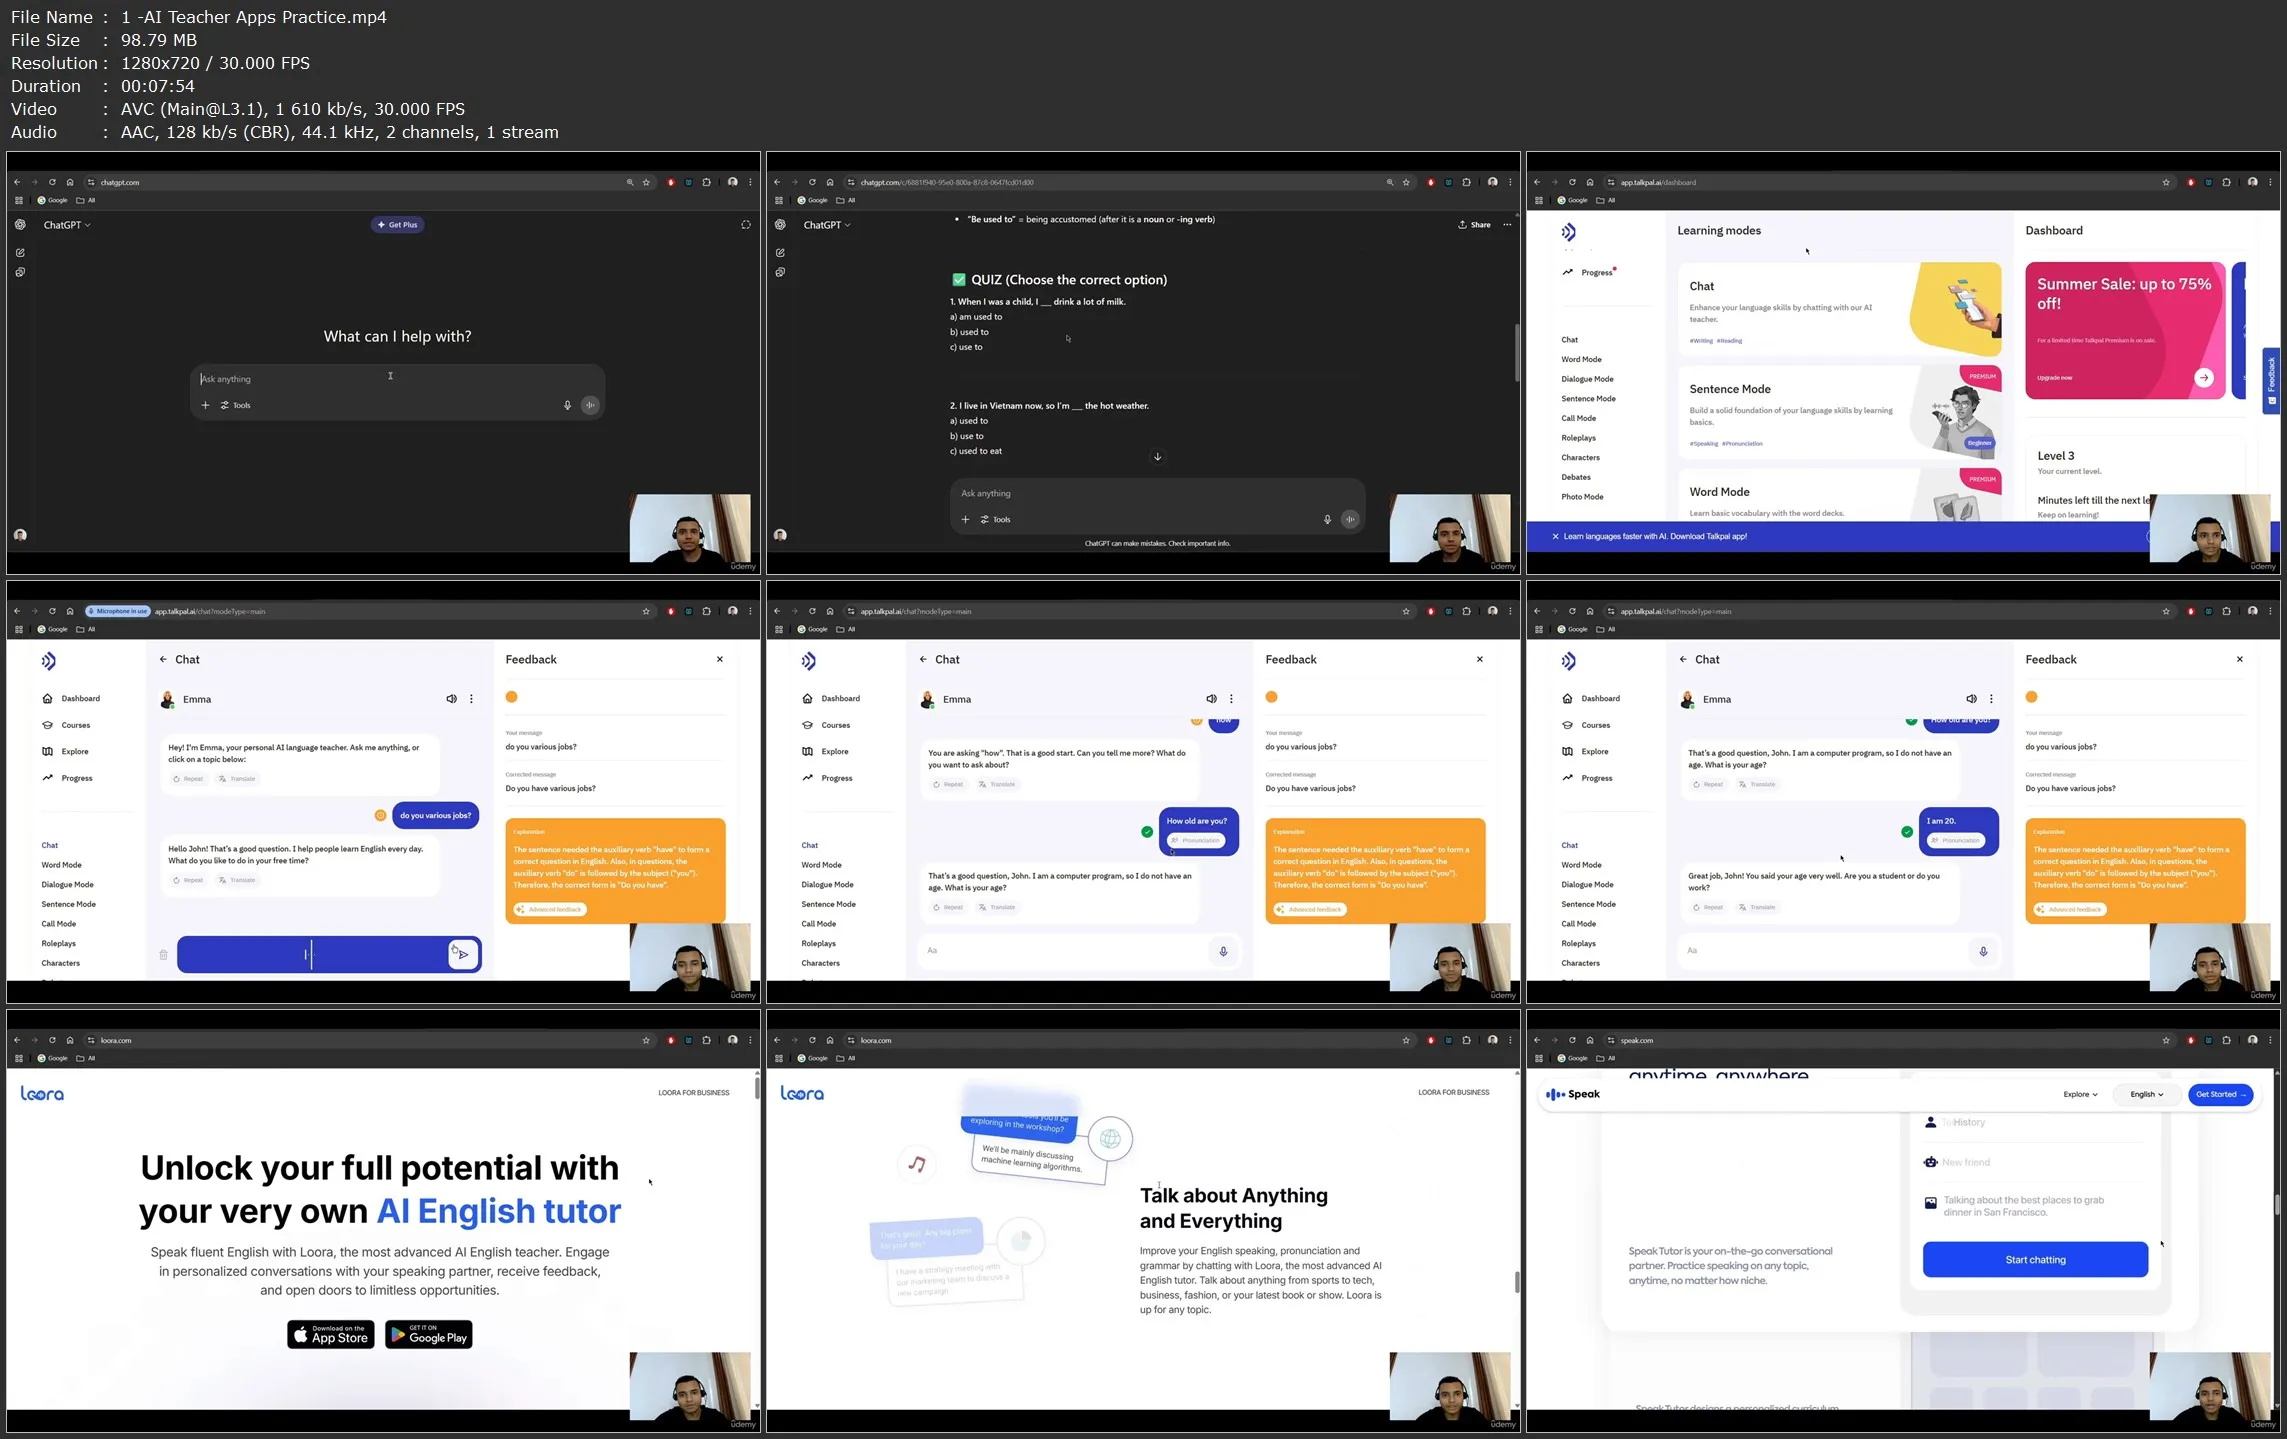Select Debates in the Talkpal dashboard sidebar
2287x1439 pixels.
coord(1576,477)
